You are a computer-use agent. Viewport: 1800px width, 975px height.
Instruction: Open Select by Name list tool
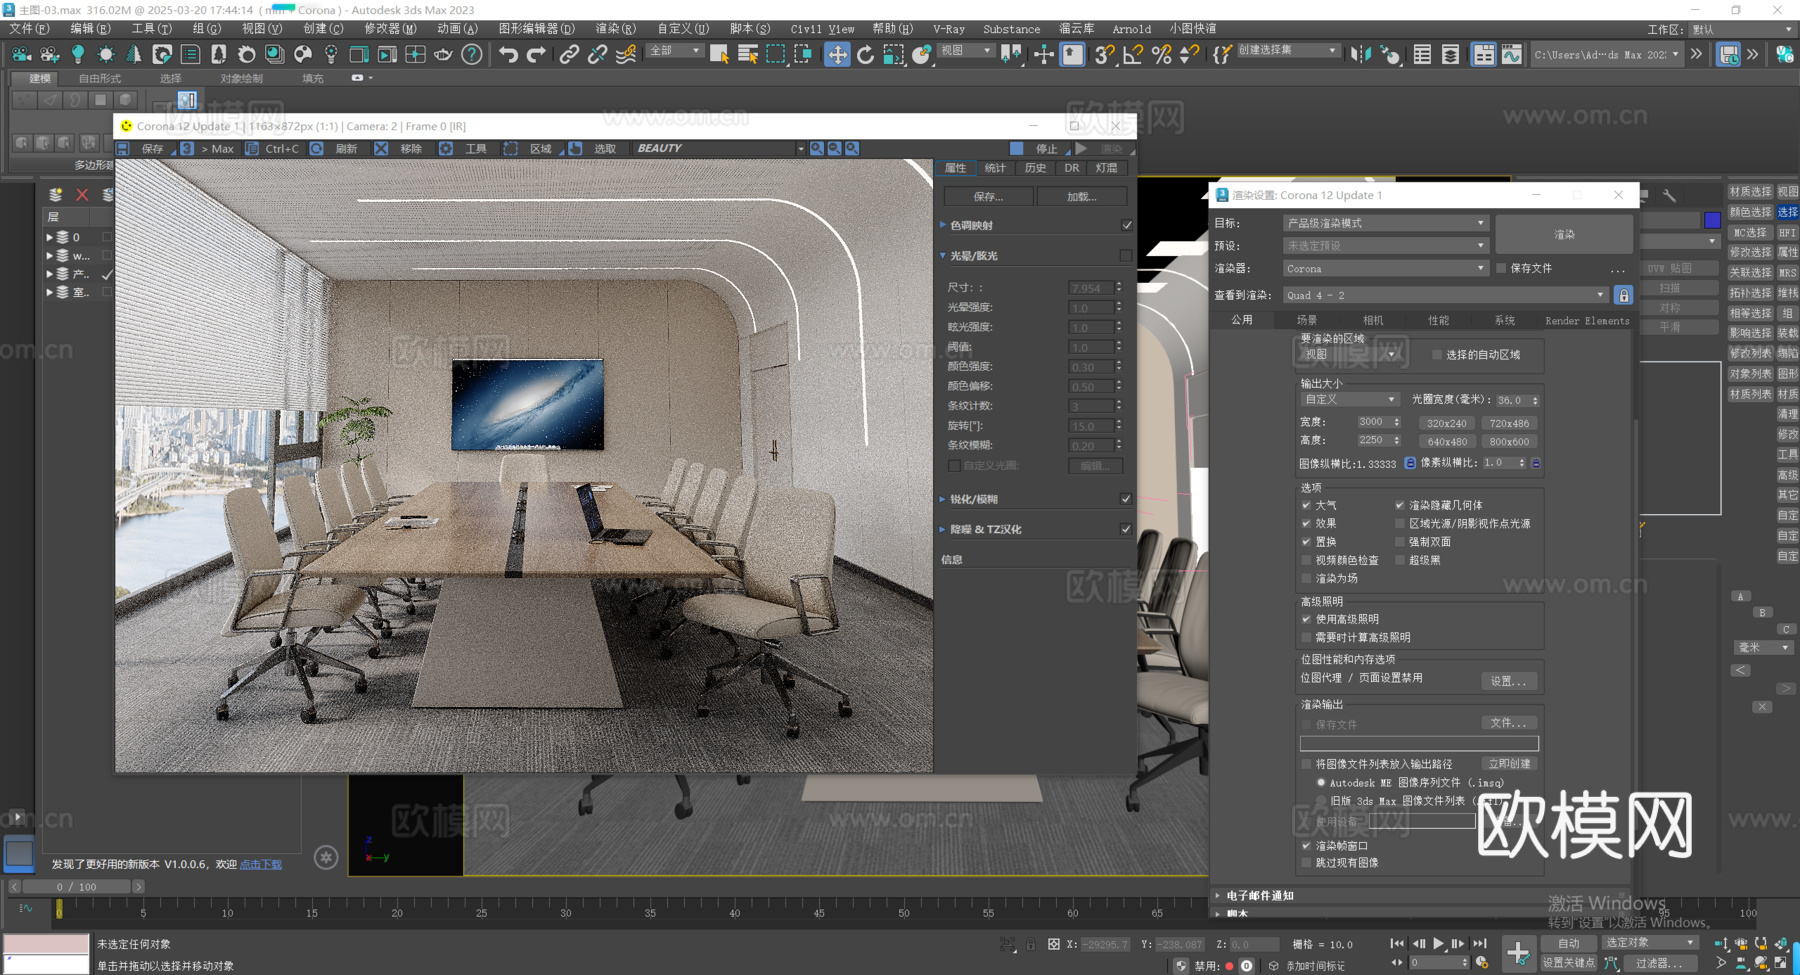747,54
